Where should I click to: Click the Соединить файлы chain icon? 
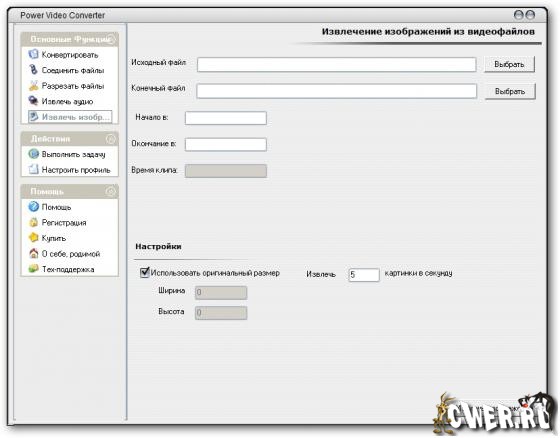[33, 70]
